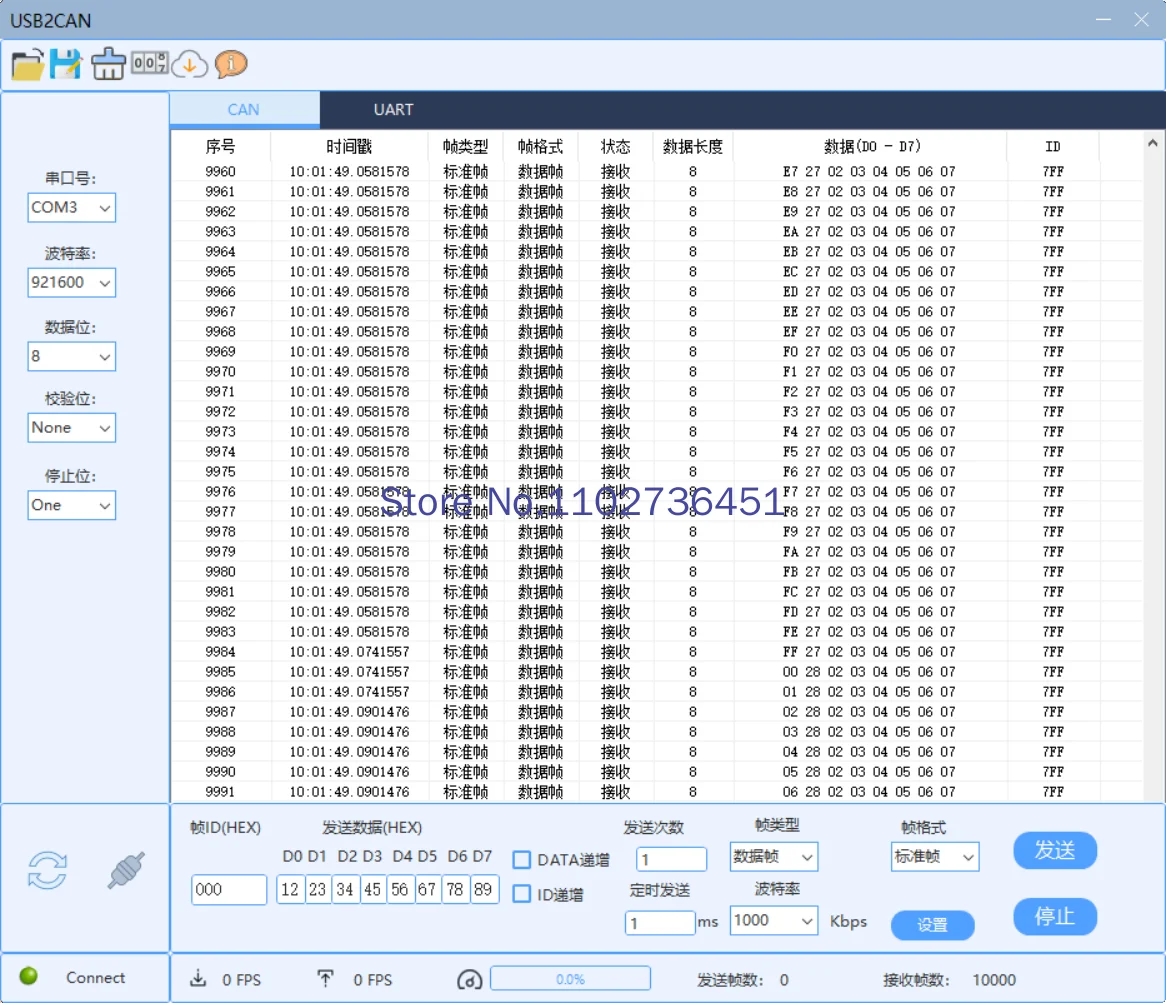Image resolution: width=1166 pixels, height=1003 pixels.
Task: Click the 0.0% bus load progress bar
Action: click(570, 979)
